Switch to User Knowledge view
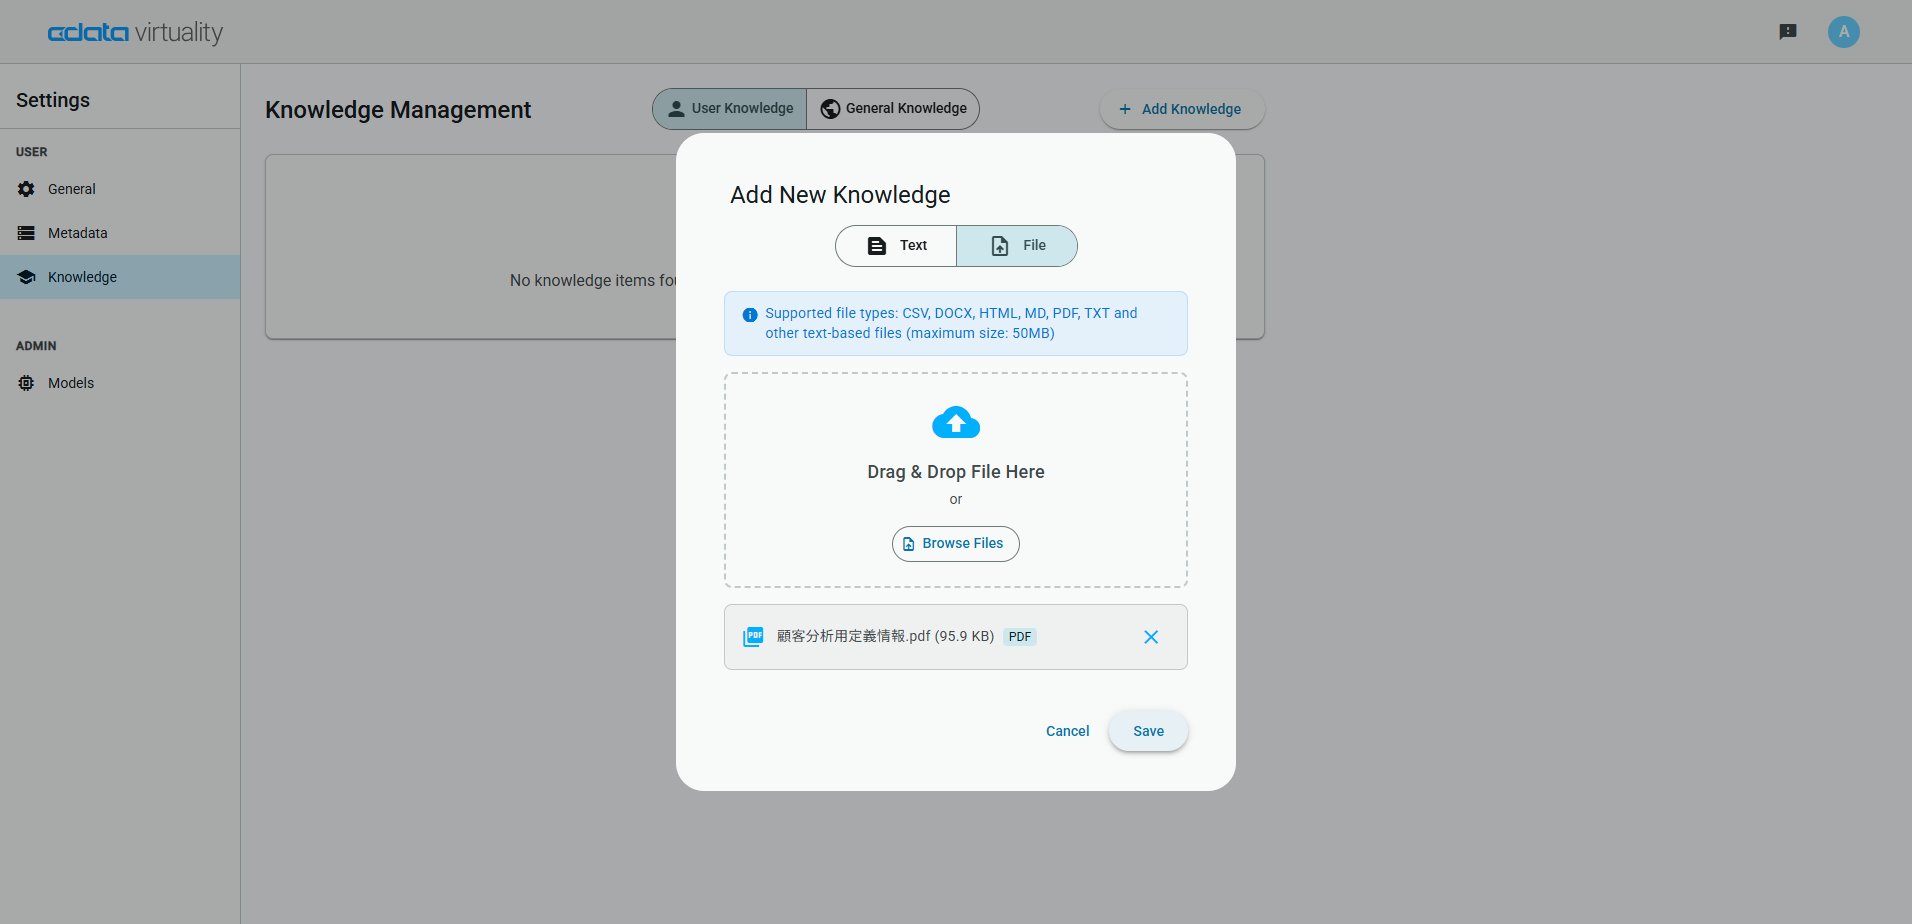 click(730, 109)
